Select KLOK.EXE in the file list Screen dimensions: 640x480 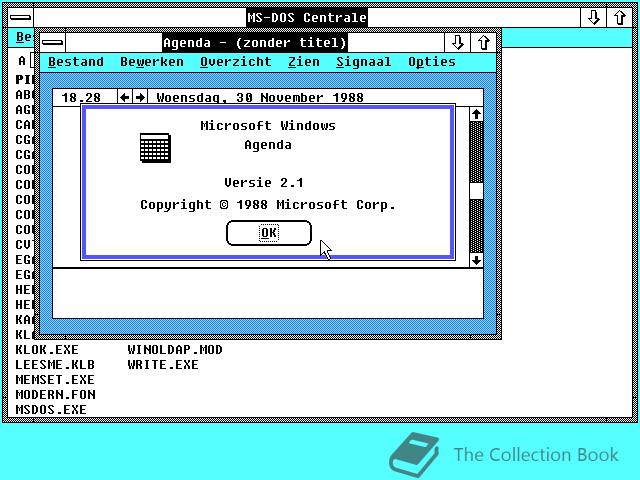tap(47, 350)
